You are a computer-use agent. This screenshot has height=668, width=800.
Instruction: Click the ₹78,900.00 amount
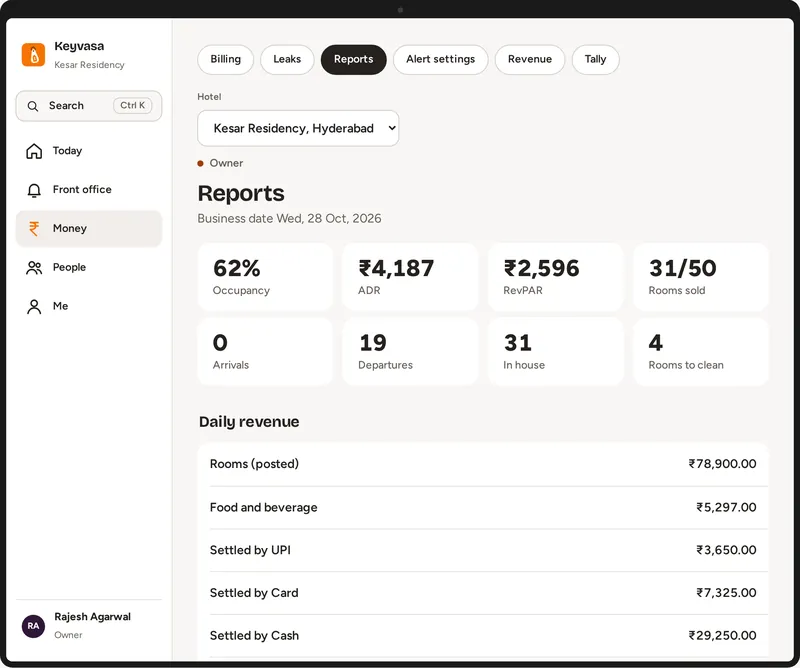722,464
